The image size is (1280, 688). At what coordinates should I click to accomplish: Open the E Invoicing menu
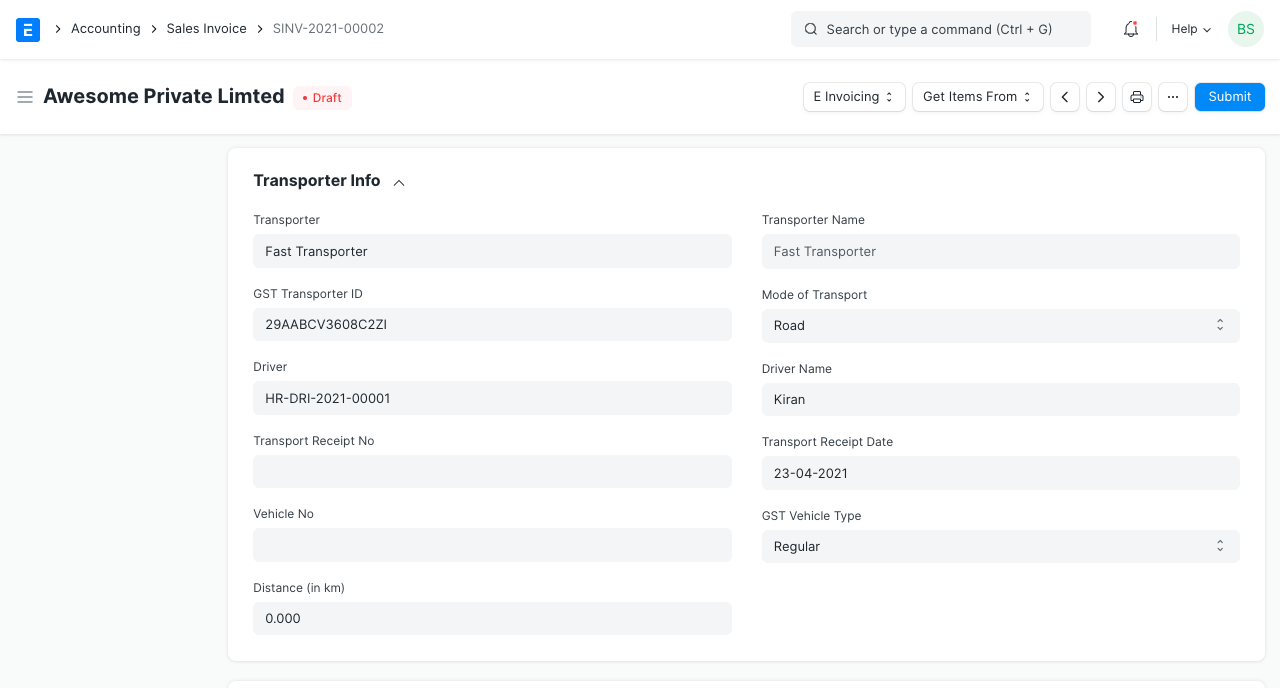(x=853, y=96)
